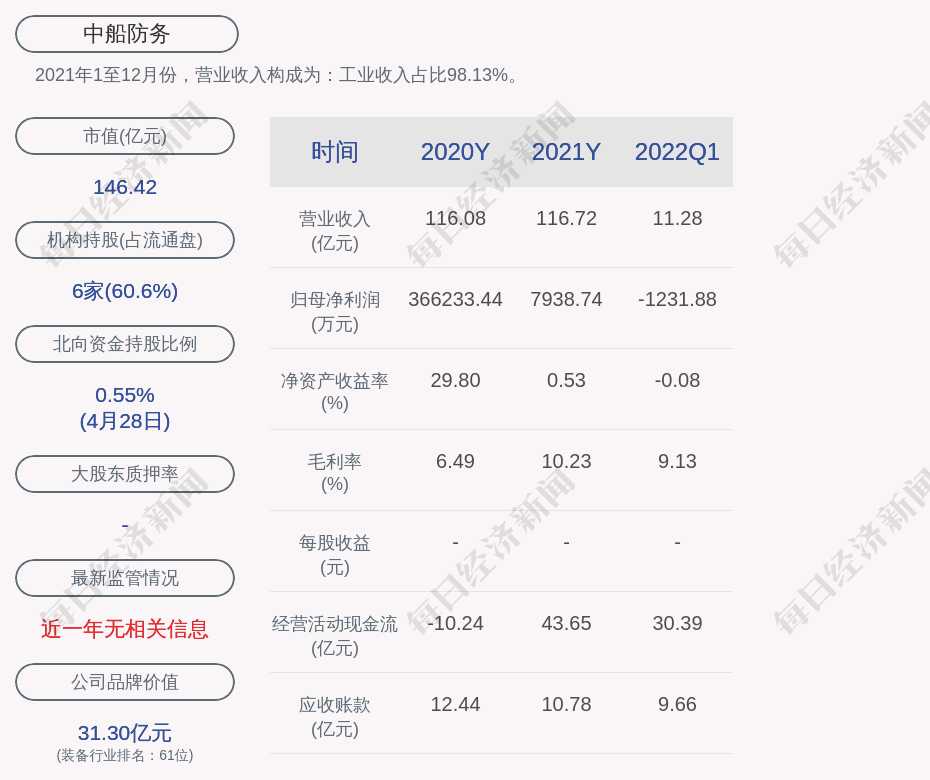Select the brand value 31.30亿元
The height and width of the screenshot is (780, 930).
pos(125,733)
